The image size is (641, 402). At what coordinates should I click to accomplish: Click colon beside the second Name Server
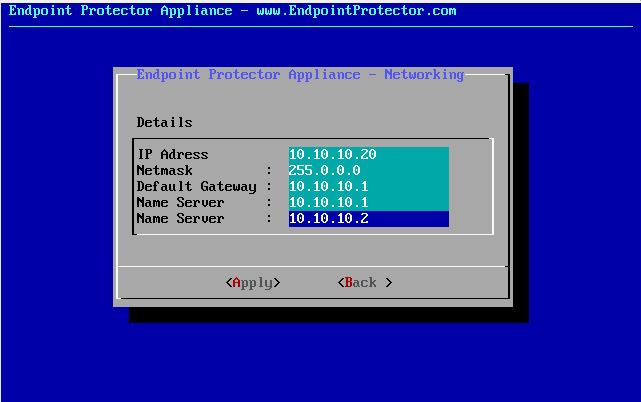click(269, 218)
